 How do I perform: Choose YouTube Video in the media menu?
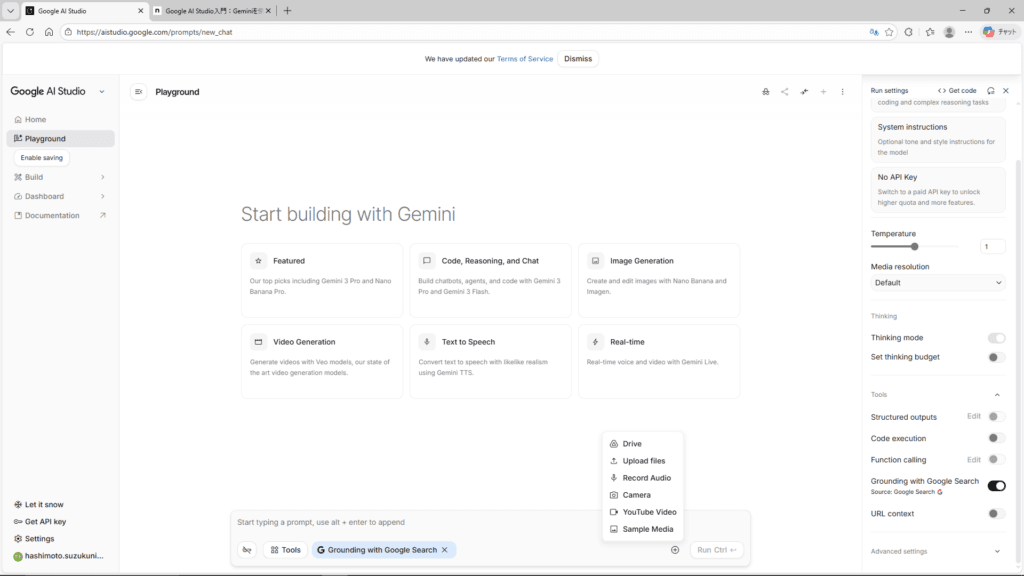coord(649,512)
